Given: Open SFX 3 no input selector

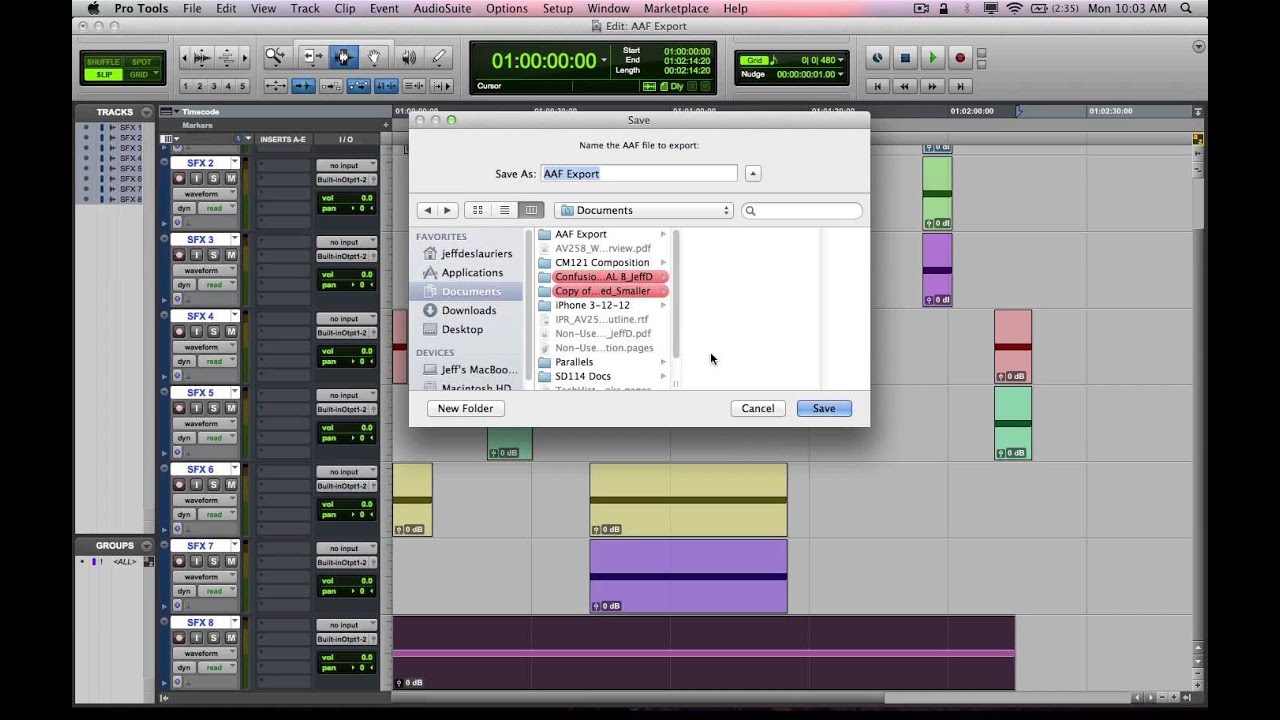Looking at the screenshot, I should point(347,242).
